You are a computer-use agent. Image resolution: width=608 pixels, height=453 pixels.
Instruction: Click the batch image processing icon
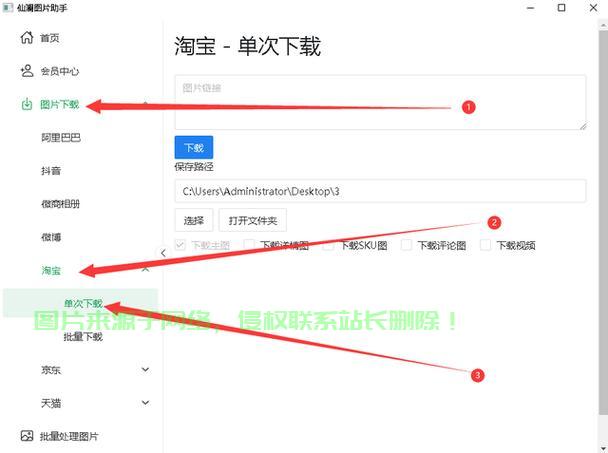point(27,436)
